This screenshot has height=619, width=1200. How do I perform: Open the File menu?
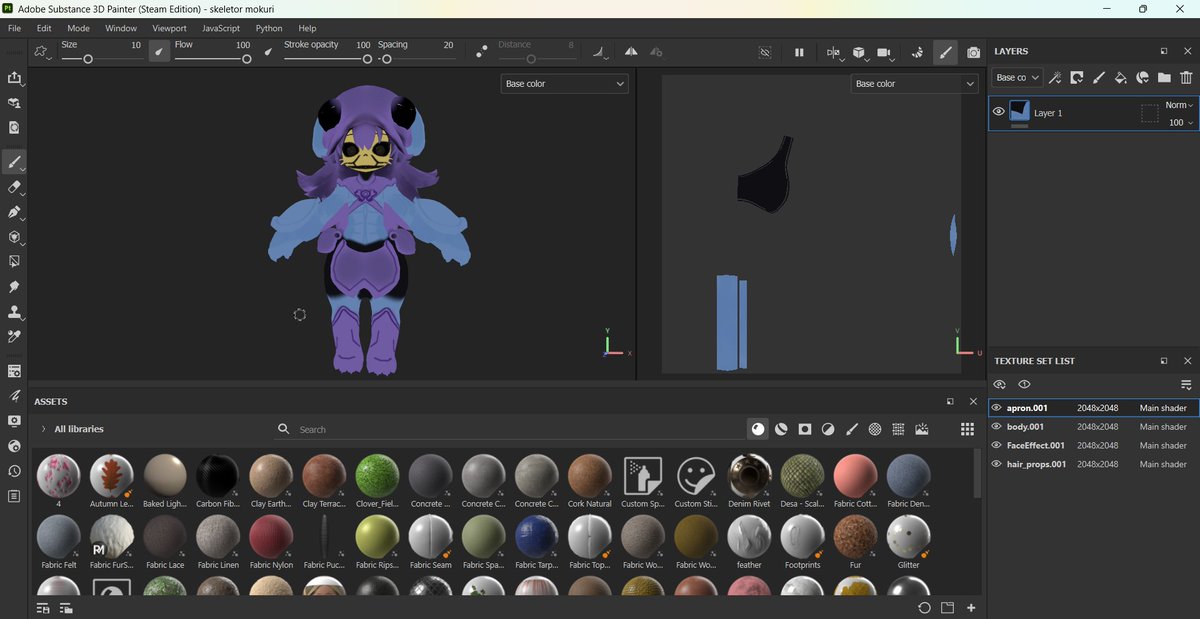14,28
